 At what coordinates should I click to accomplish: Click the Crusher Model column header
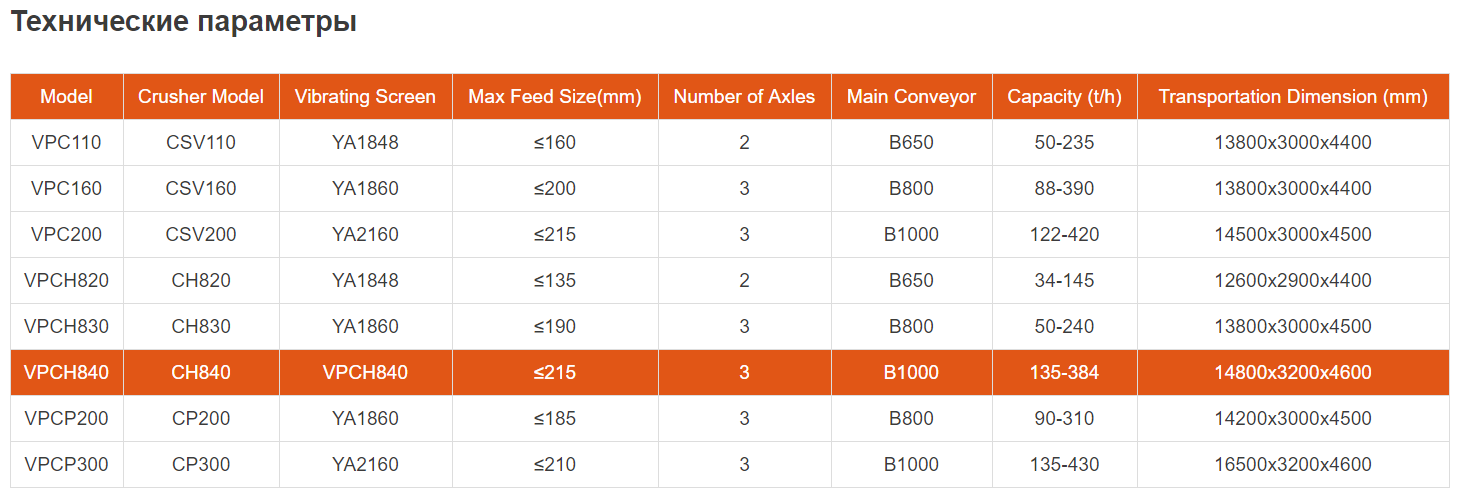[x=201, y=97]
